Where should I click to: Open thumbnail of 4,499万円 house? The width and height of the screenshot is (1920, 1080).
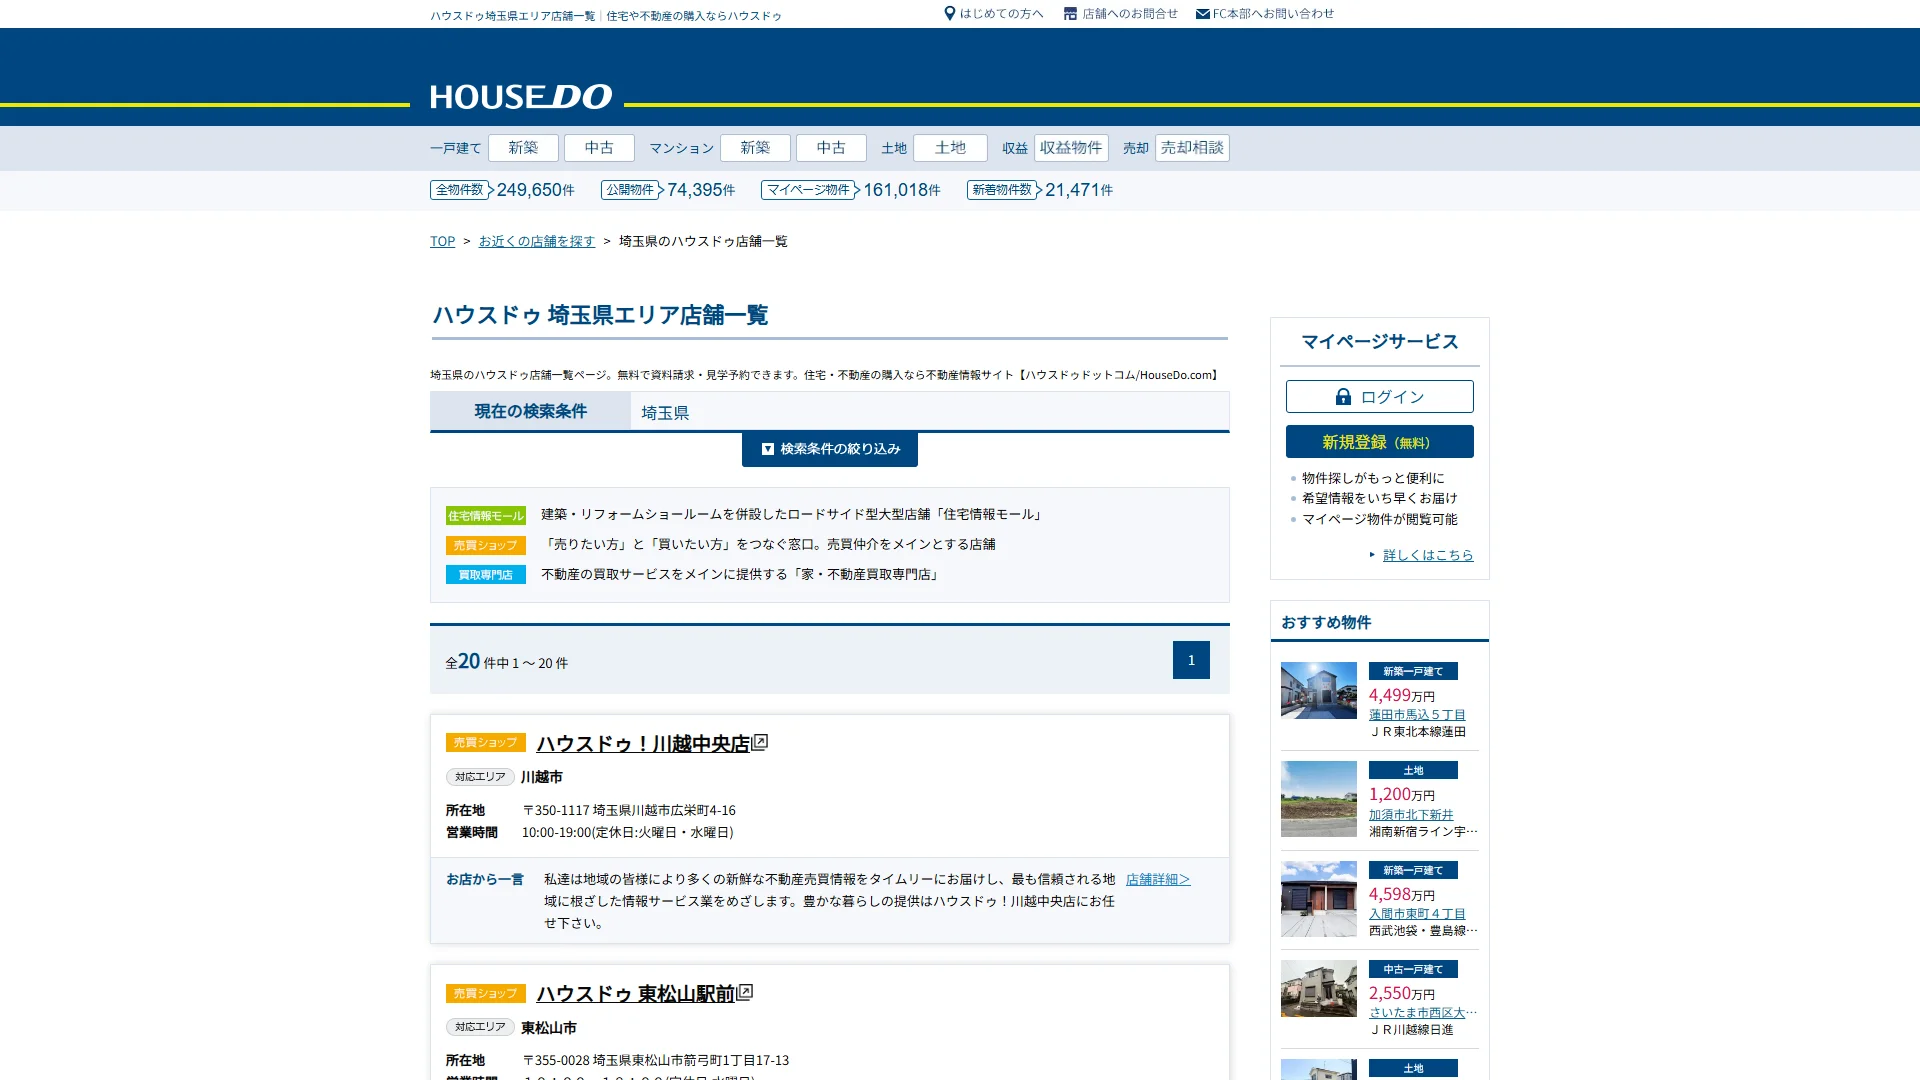(x=1319, y=690)
